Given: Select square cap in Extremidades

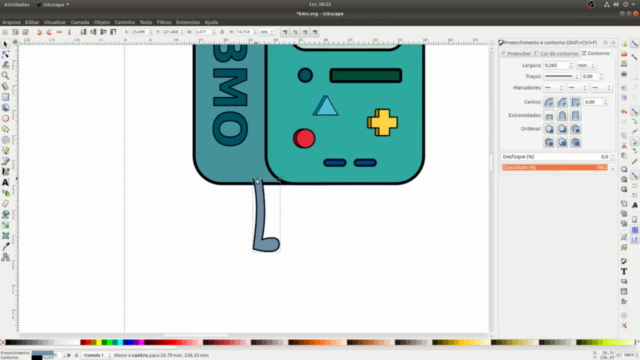Looking at the screenshot, I should pyautogui.click(x=576, y=116).
